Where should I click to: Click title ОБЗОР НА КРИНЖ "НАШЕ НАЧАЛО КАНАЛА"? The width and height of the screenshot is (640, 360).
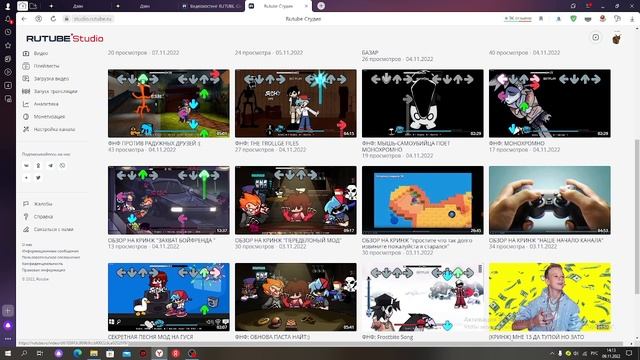point(546,240)
